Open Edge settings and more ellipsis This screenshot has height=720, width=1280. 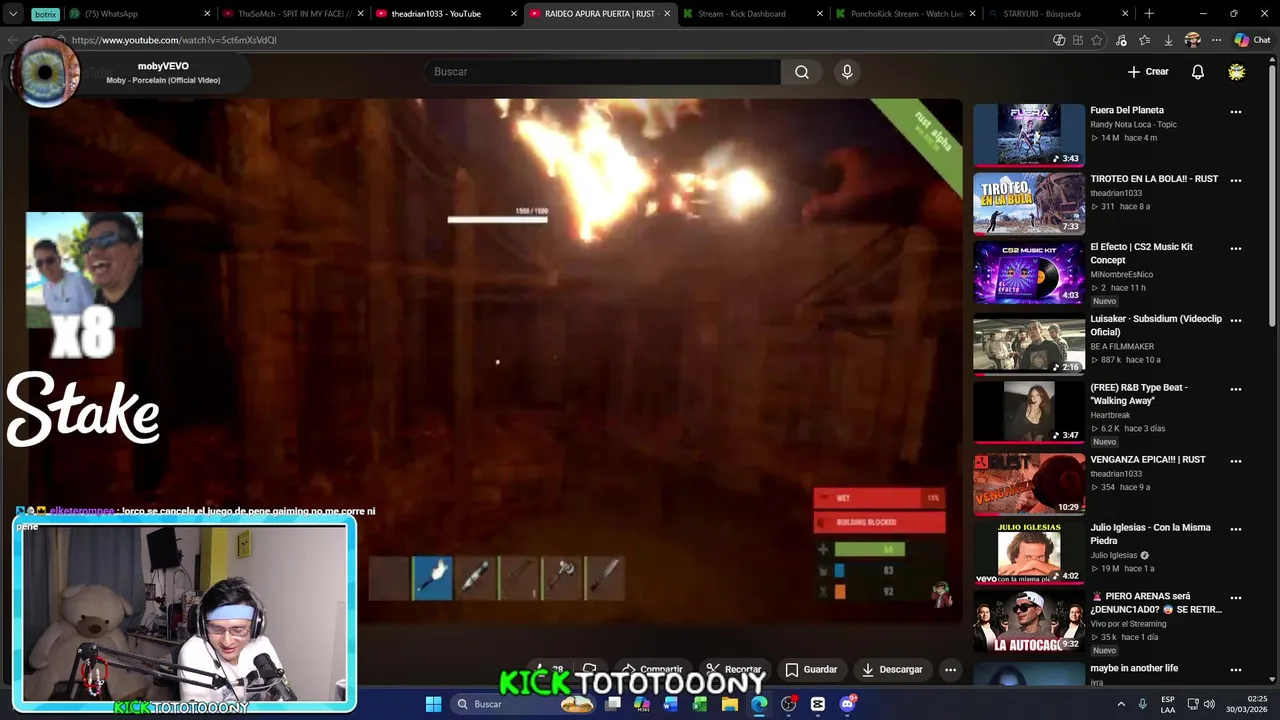(x=1216, y=40)
